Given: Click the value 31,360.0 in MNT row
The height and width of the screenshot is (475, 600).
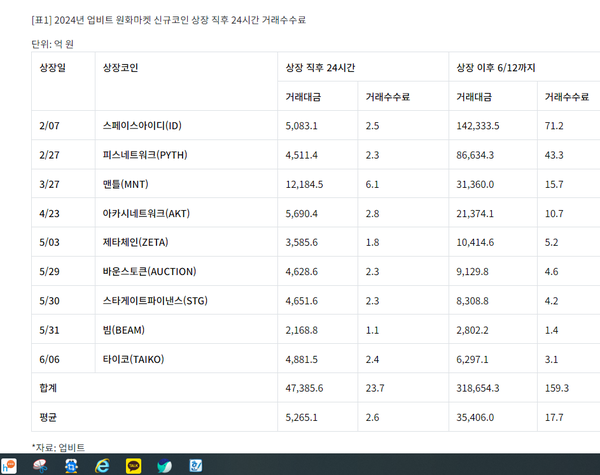Looking at the screenshot, I should pos(475,184).
